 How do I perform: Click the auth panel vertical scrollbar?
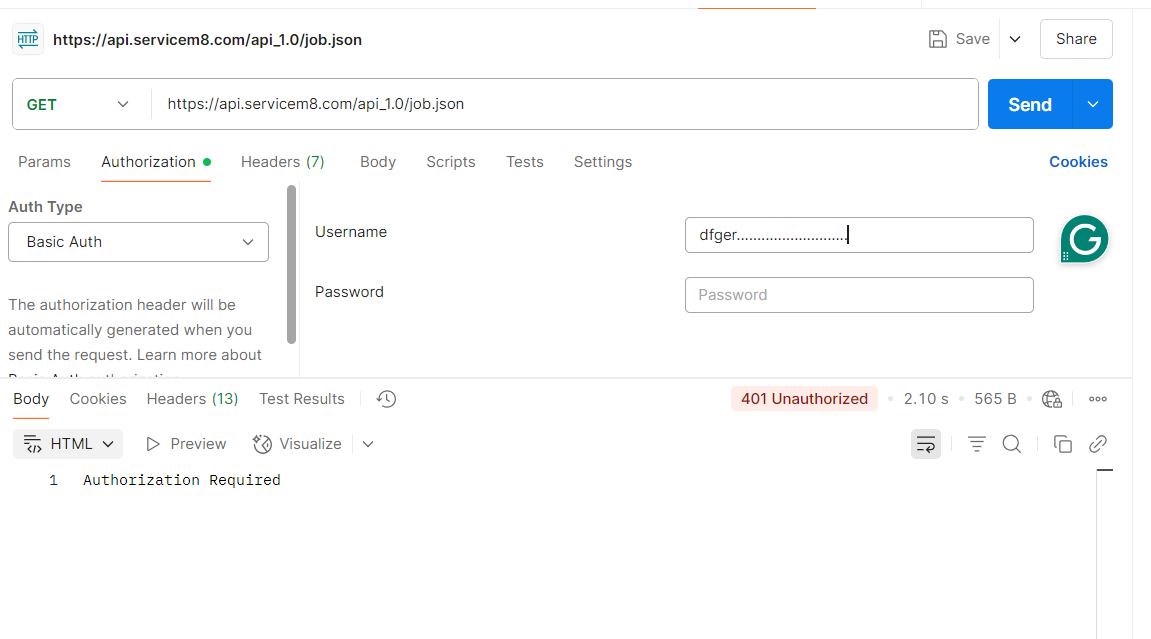click(291, 264)
